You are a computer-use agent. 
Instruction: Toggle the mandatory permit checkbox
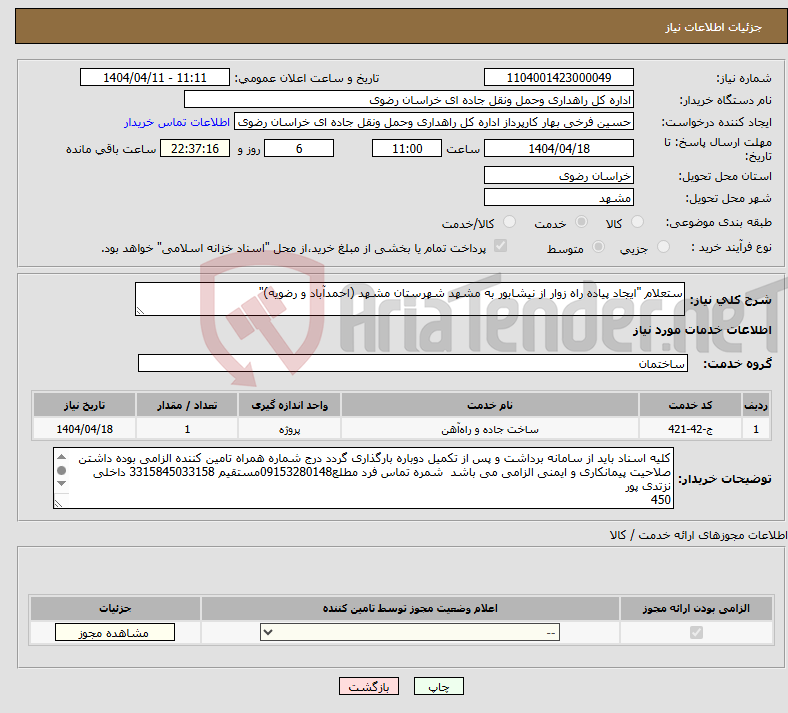coord(696,632)
